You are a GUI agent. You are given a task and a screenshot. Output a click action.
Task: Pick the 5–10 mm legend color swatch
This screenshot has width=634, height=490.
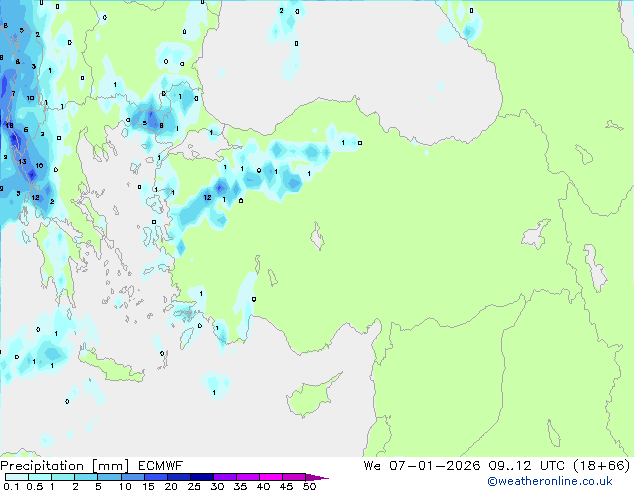tap(109, 477)
